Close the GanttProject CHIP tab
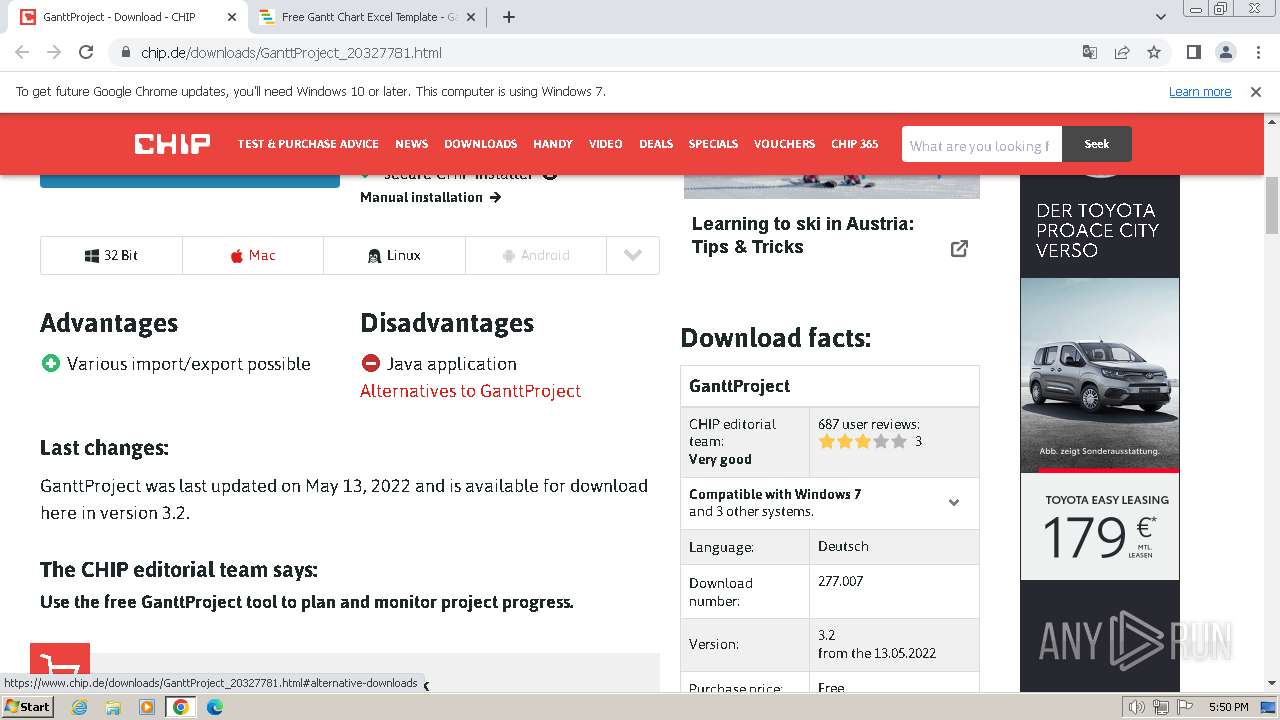This screenshot has height=720, width=1280. tap(231, 17)
